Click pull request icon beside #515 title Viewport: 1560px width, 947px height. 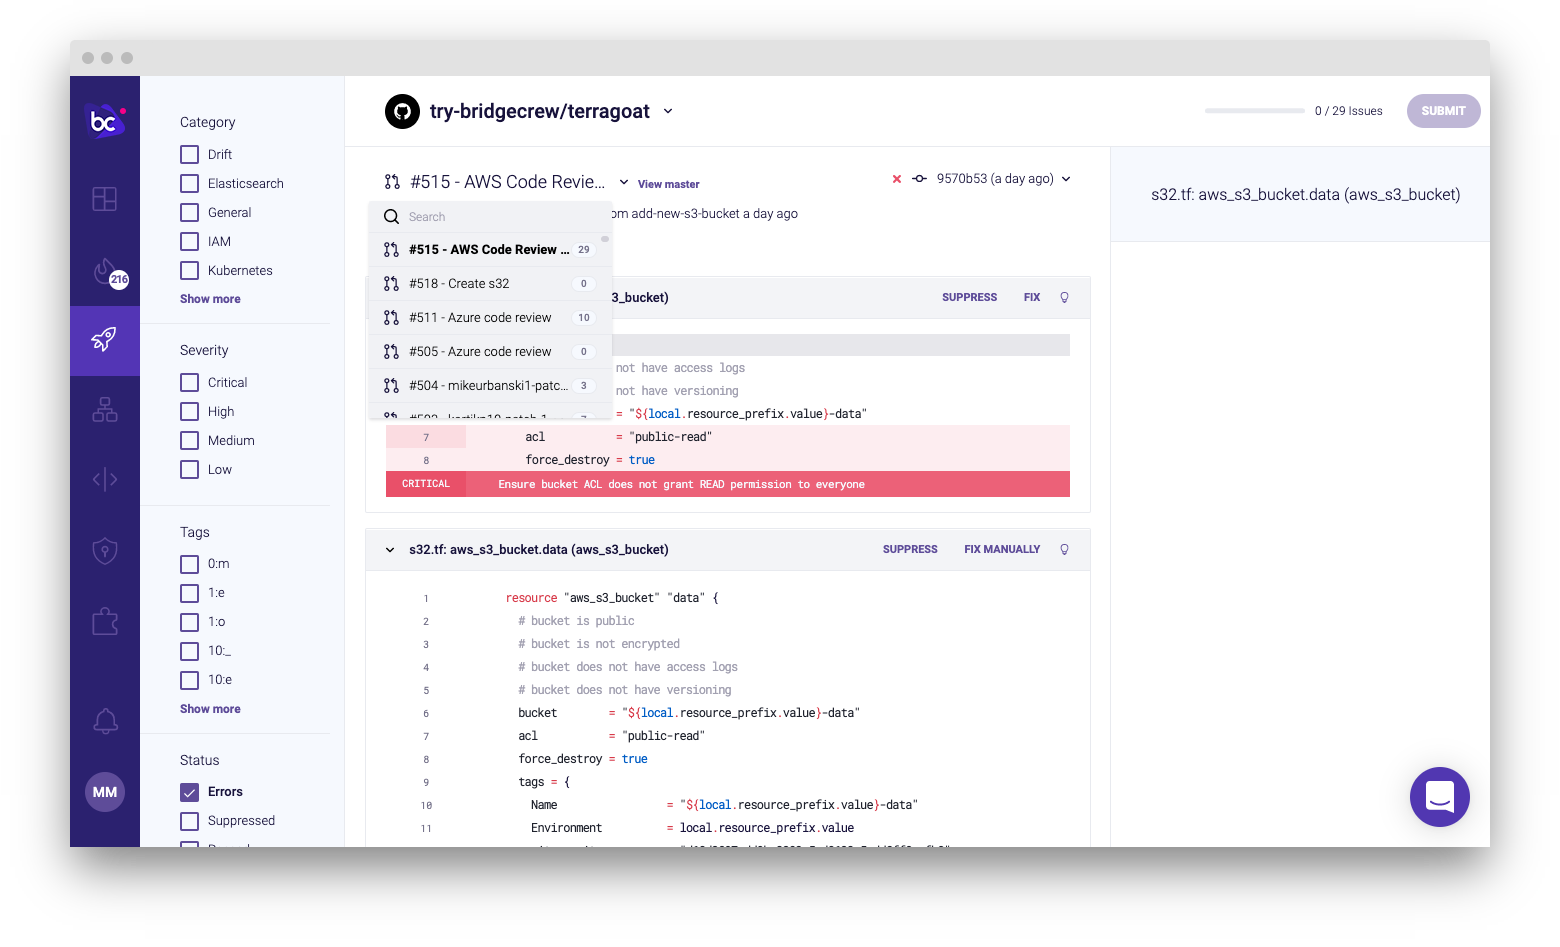point(392,182)
